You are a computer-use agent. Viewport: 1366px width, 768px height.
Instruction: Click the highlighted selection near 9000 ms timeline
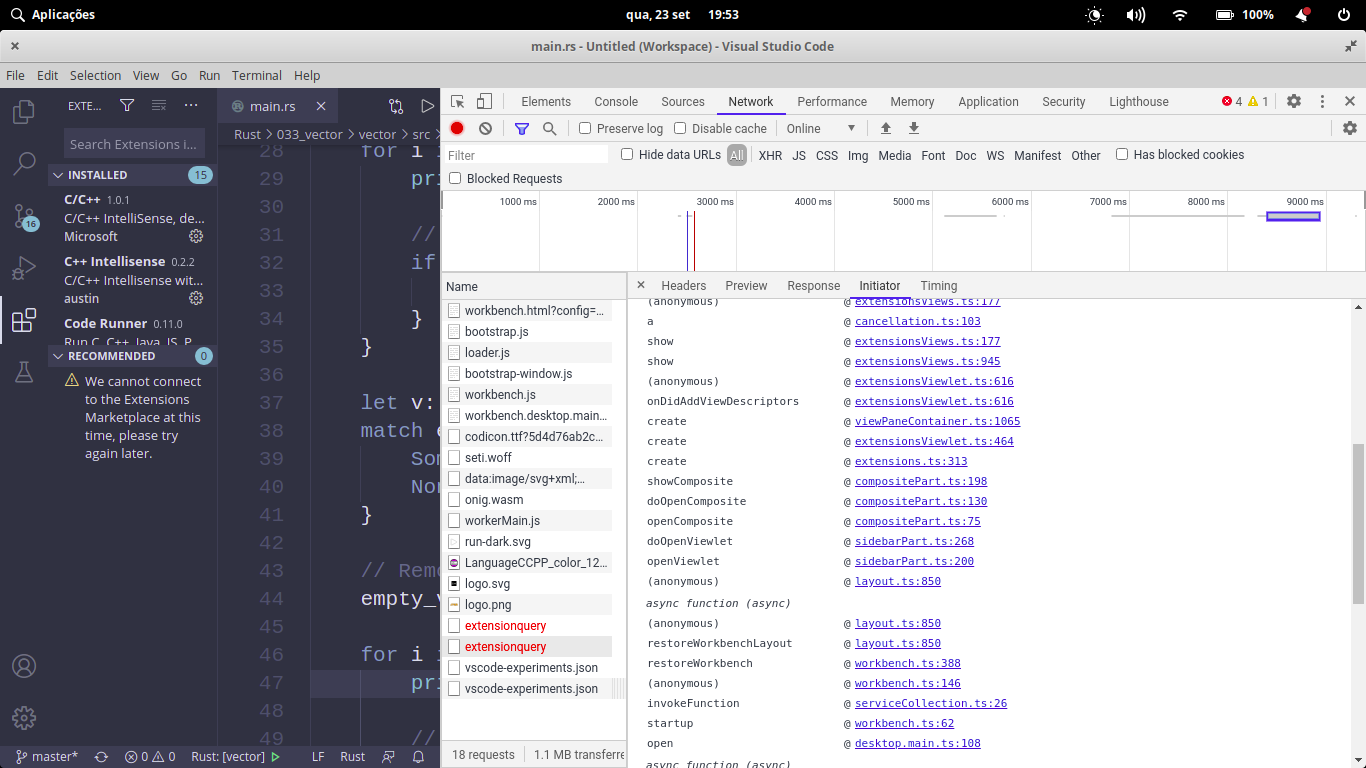(1293, 214)
